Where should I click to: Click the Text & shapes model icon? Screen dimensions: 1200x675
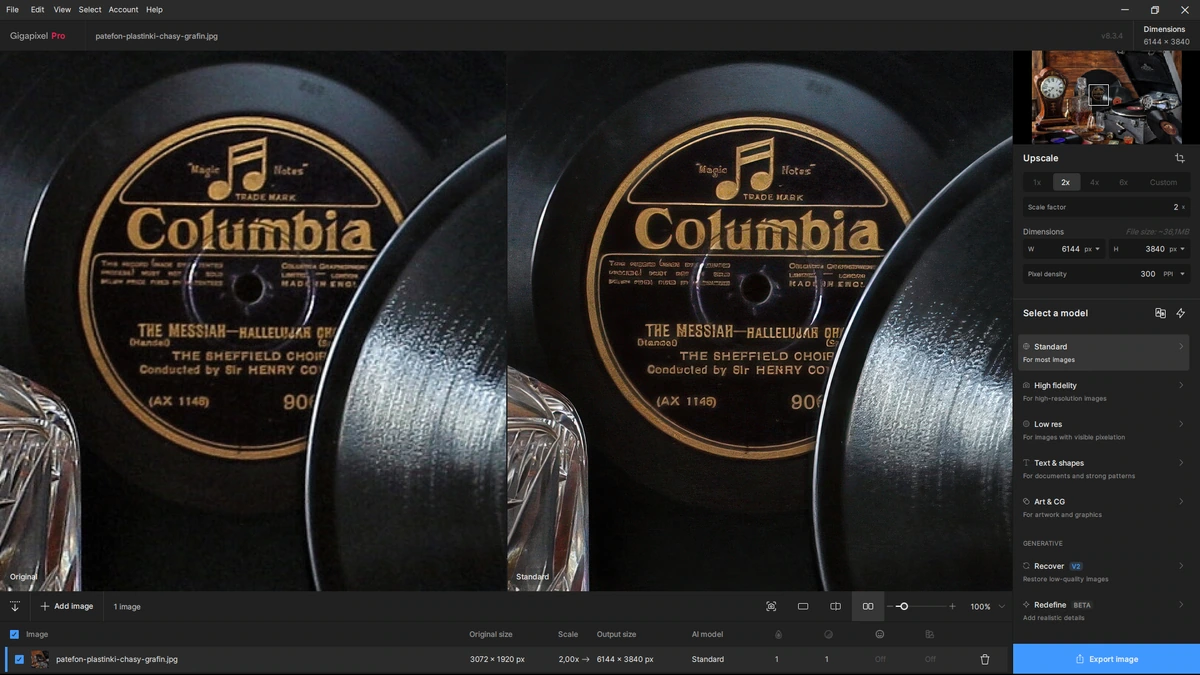(x=1026, y=463)
